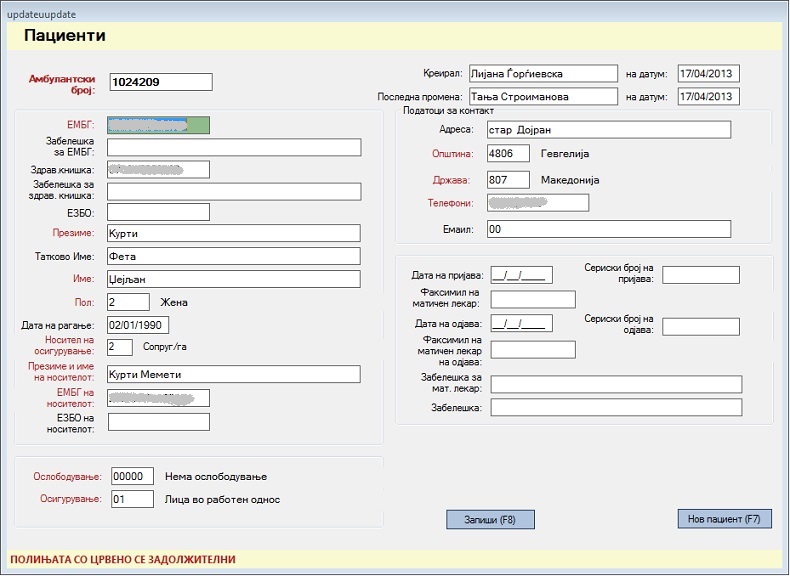This screenshot has height=576, width=790.
Task: Click the bottom Забелешка field
Action: click(616, 407)
